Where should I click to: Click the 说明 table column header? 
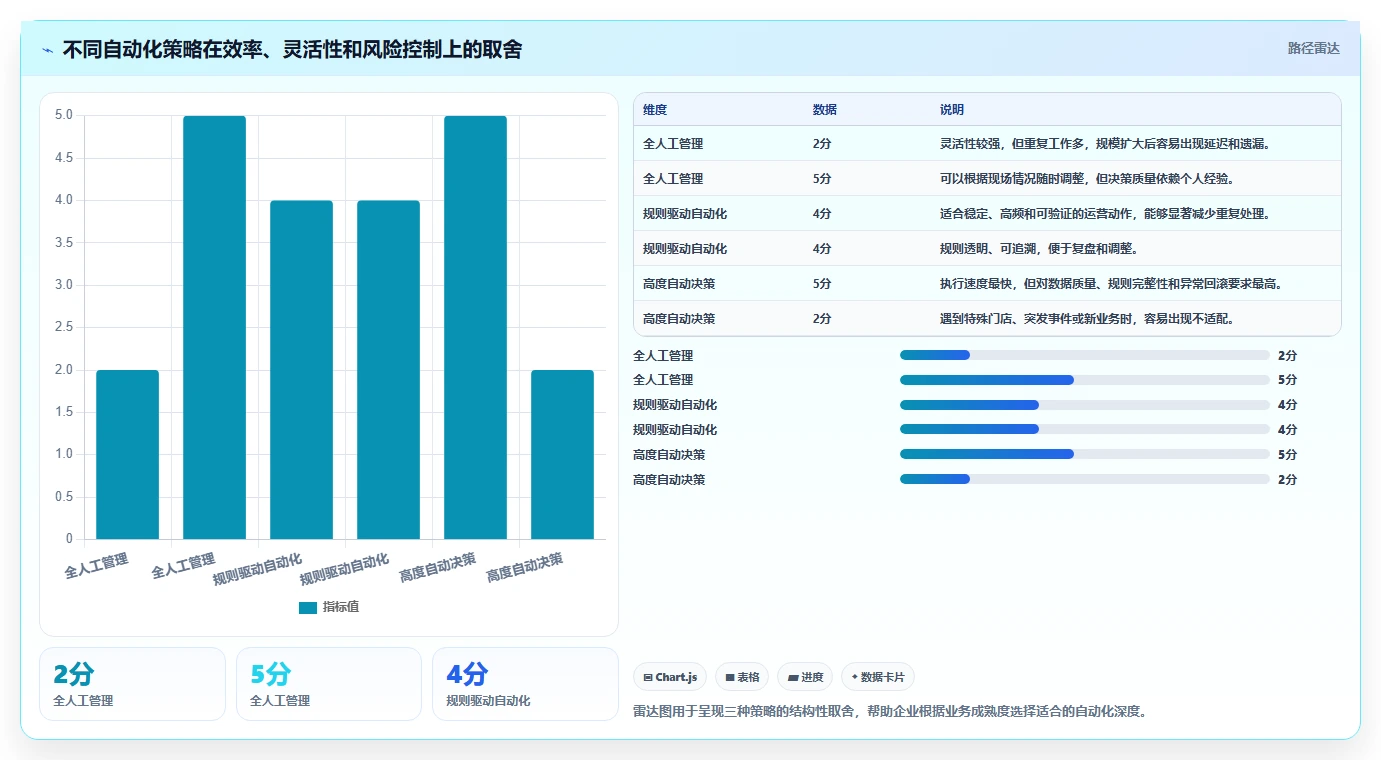pos(952,110)
